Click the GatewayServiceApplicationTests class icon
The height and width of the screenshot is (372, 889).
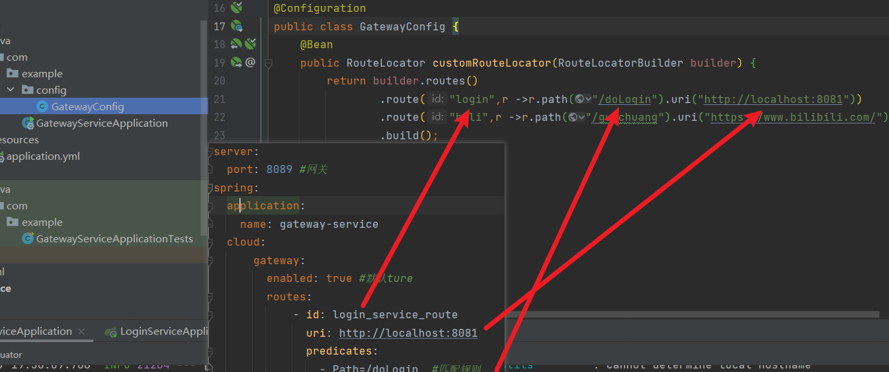tap(28, 239)
